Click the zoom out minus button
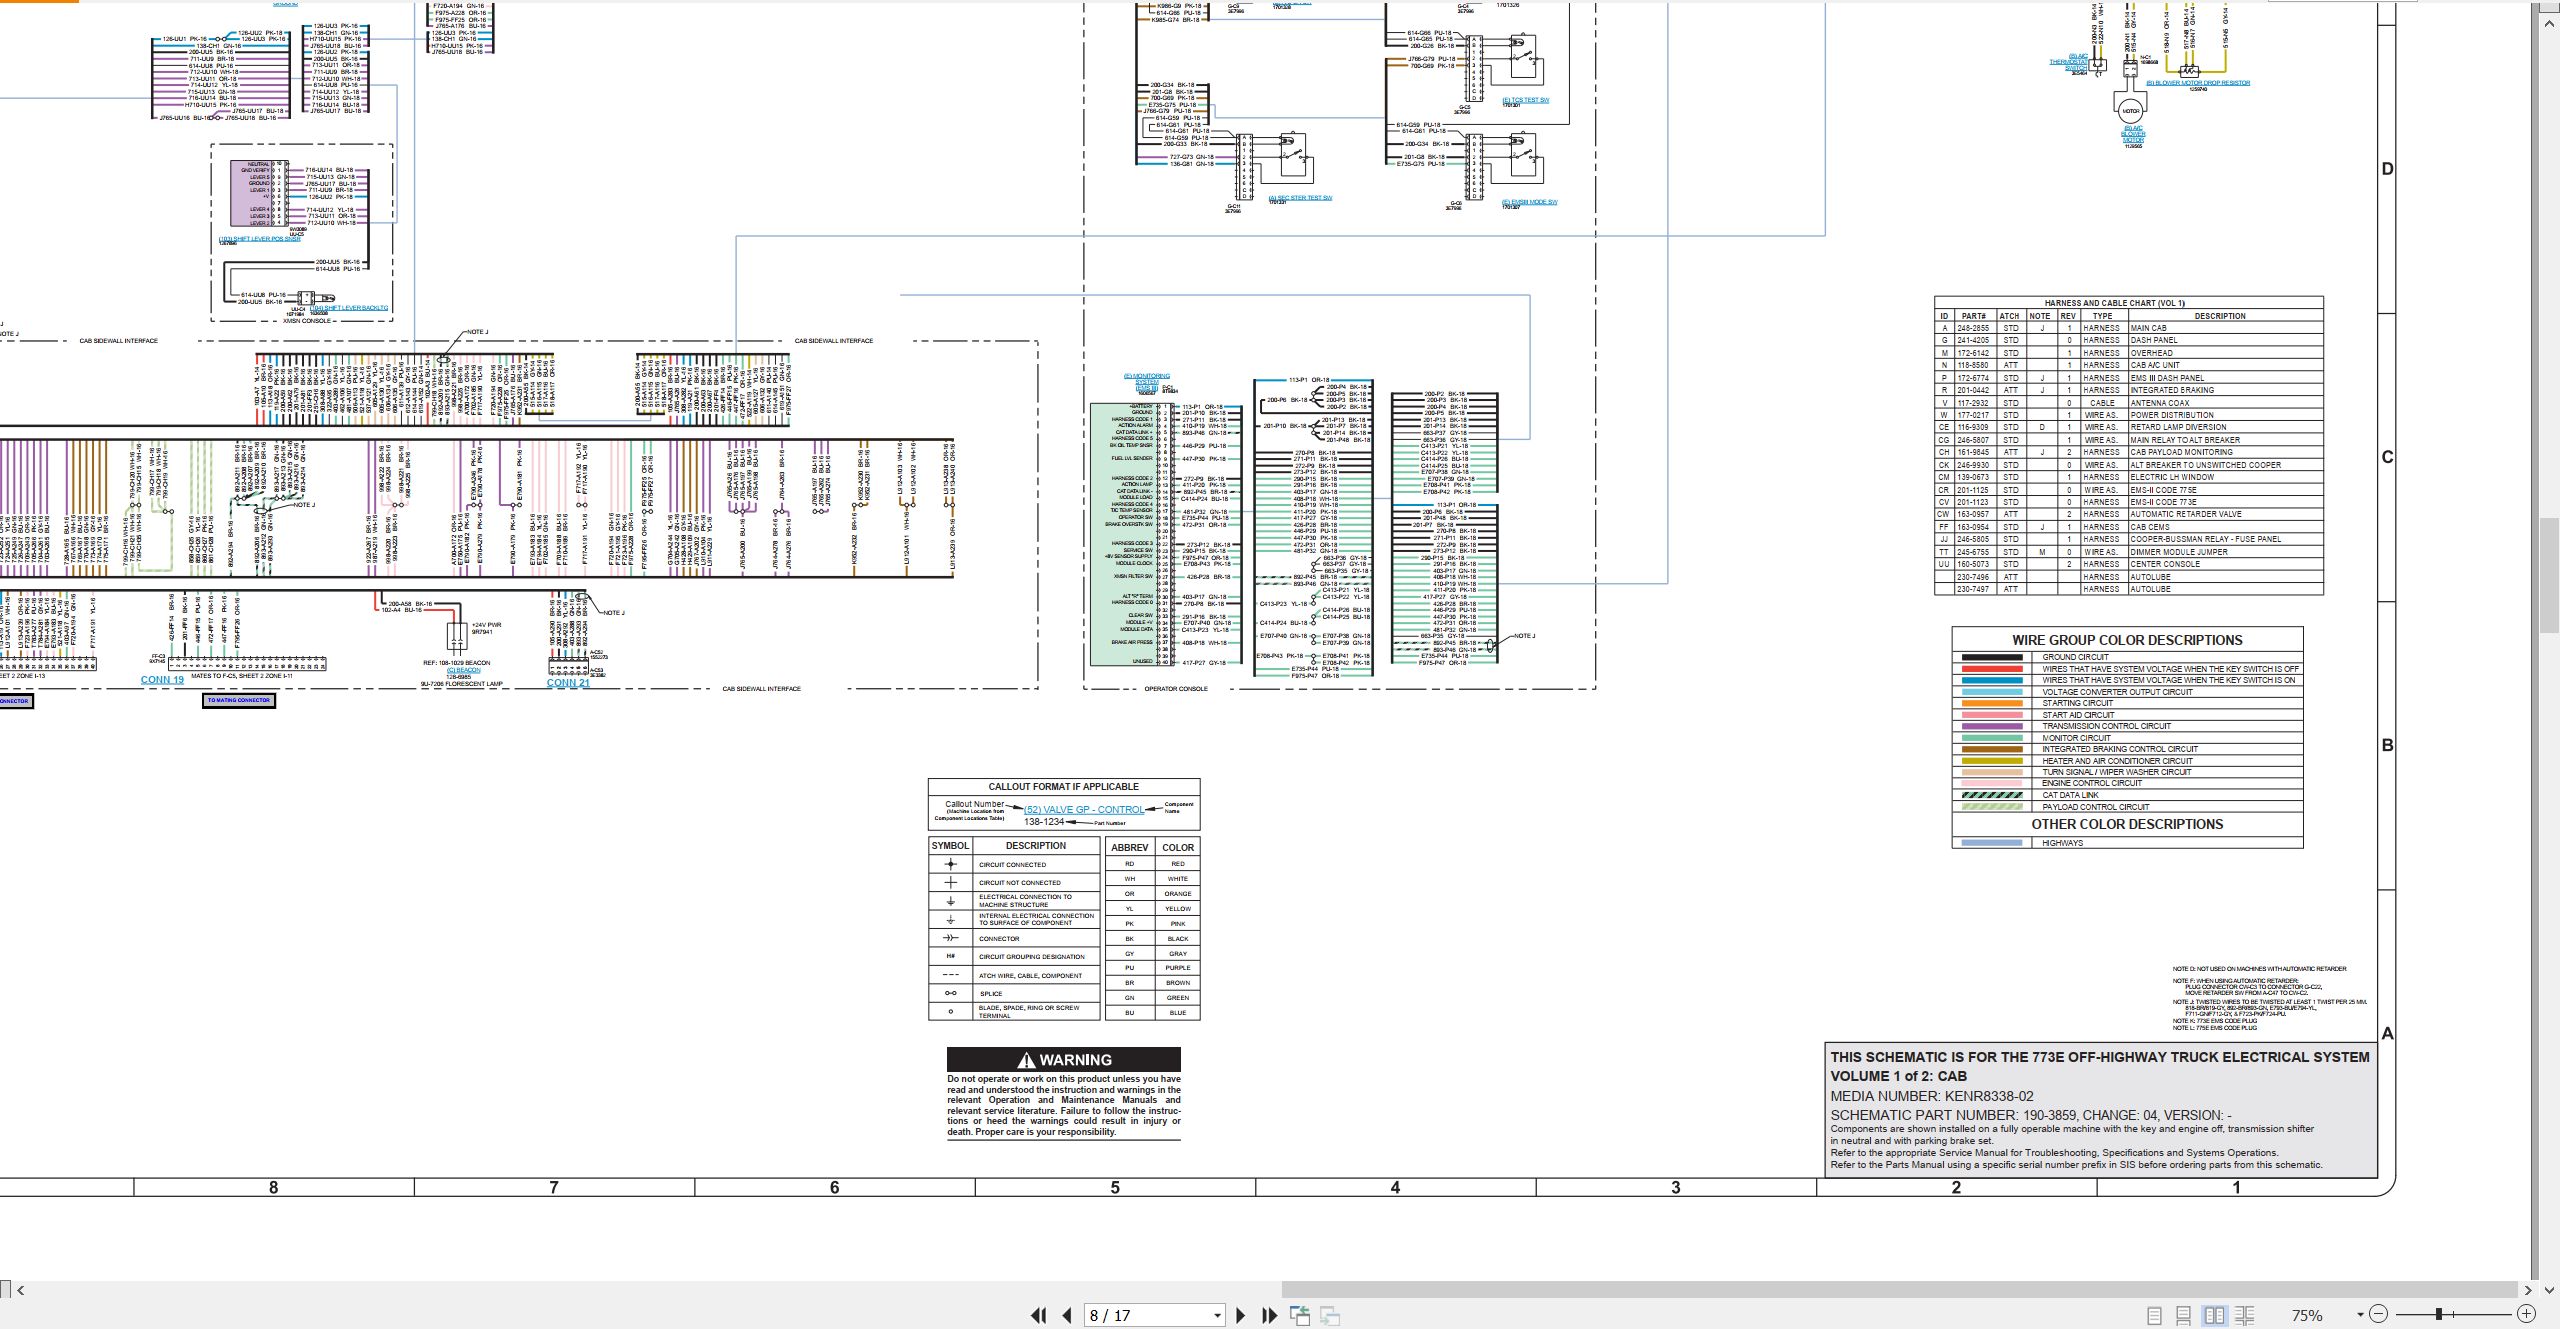 [2379, 1314]
